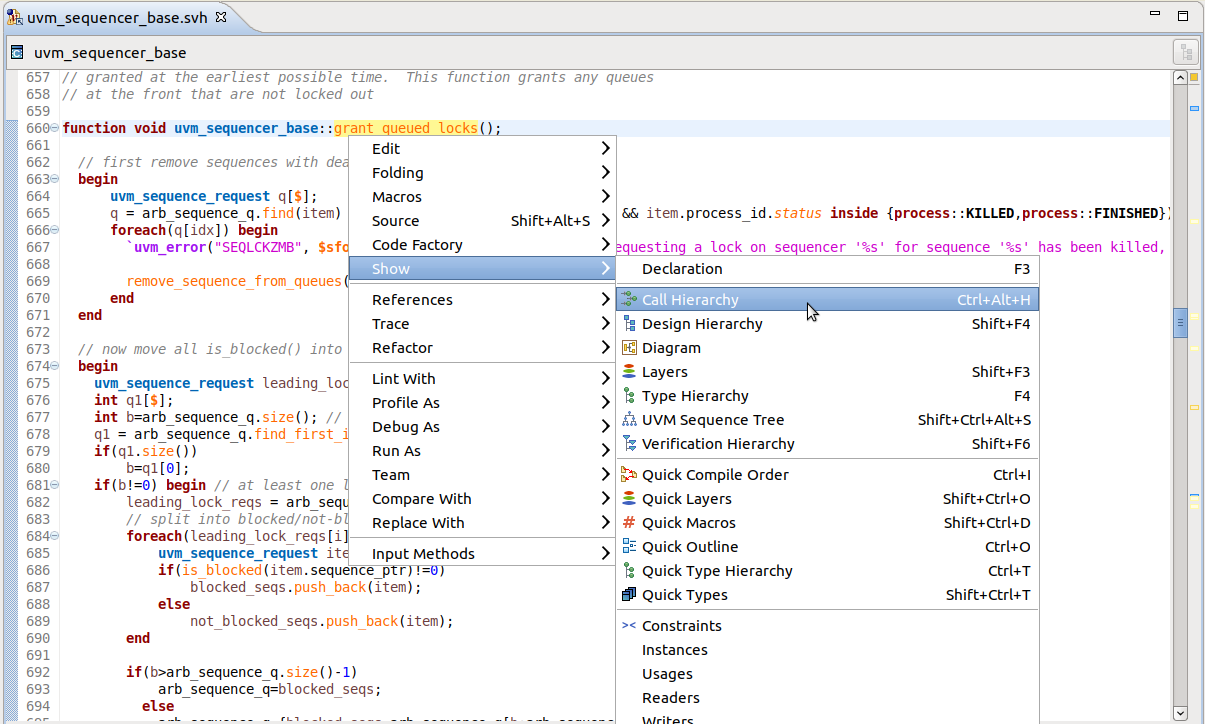Click the Layers view icon

628,371
